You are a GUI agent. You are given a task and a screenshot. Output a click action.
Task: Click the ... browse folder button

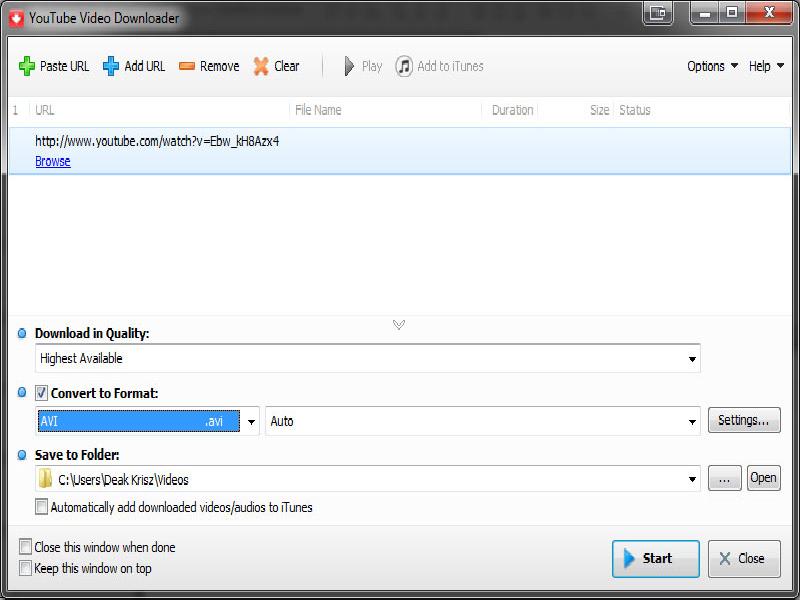click(724, 478)
